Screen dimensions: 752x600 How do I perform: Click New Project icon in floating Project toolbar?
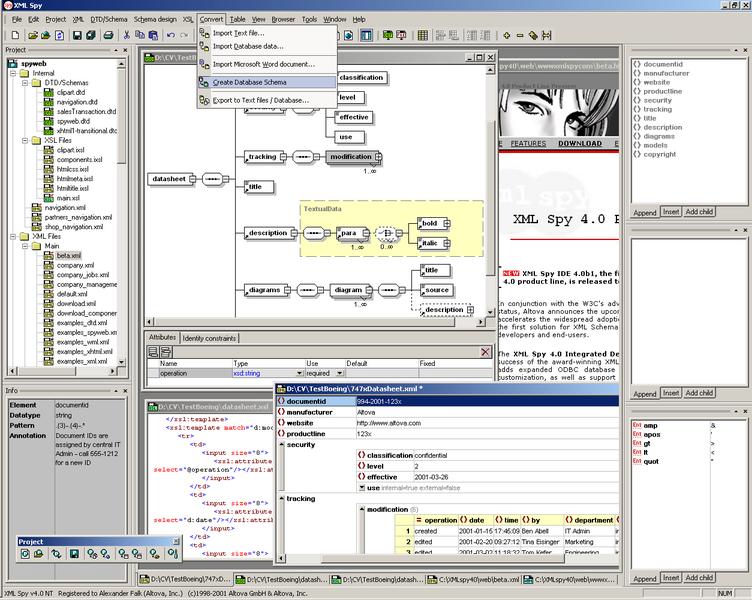[25, 554]
